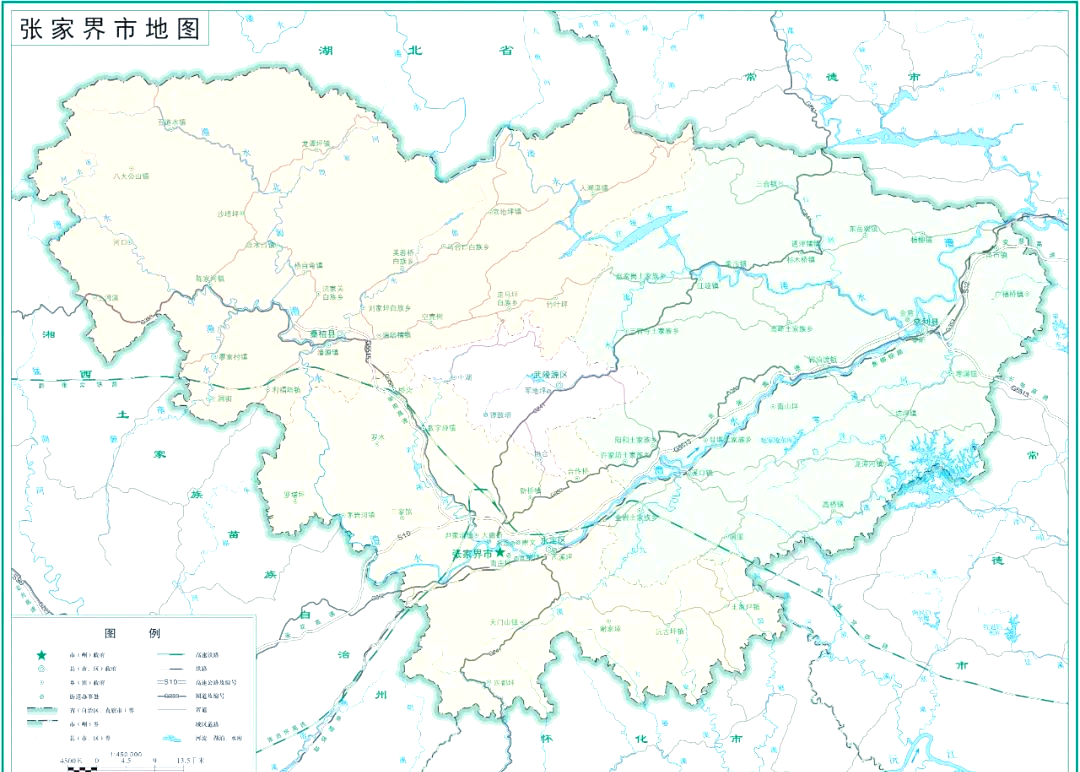Click the town label 通津铺镇
Viewport: 1080px width, 772px height.
point(805,244)
